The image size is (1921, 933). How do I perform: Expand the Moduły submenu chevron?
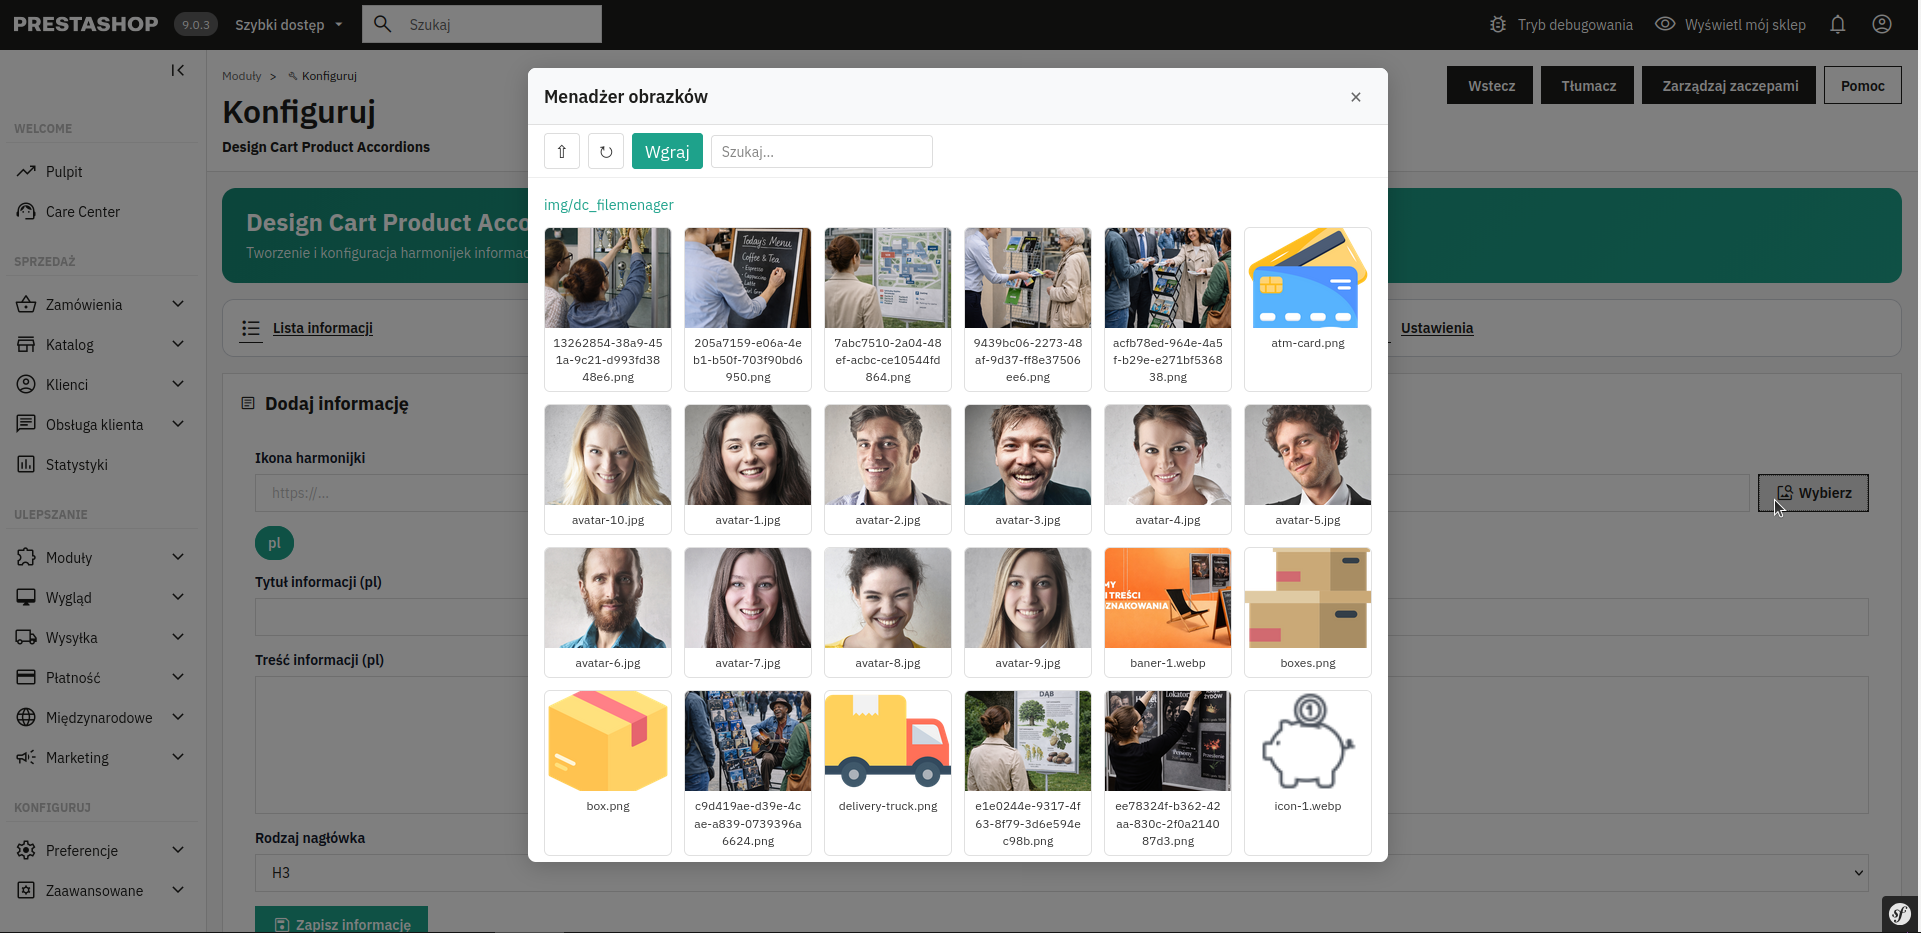178,557
